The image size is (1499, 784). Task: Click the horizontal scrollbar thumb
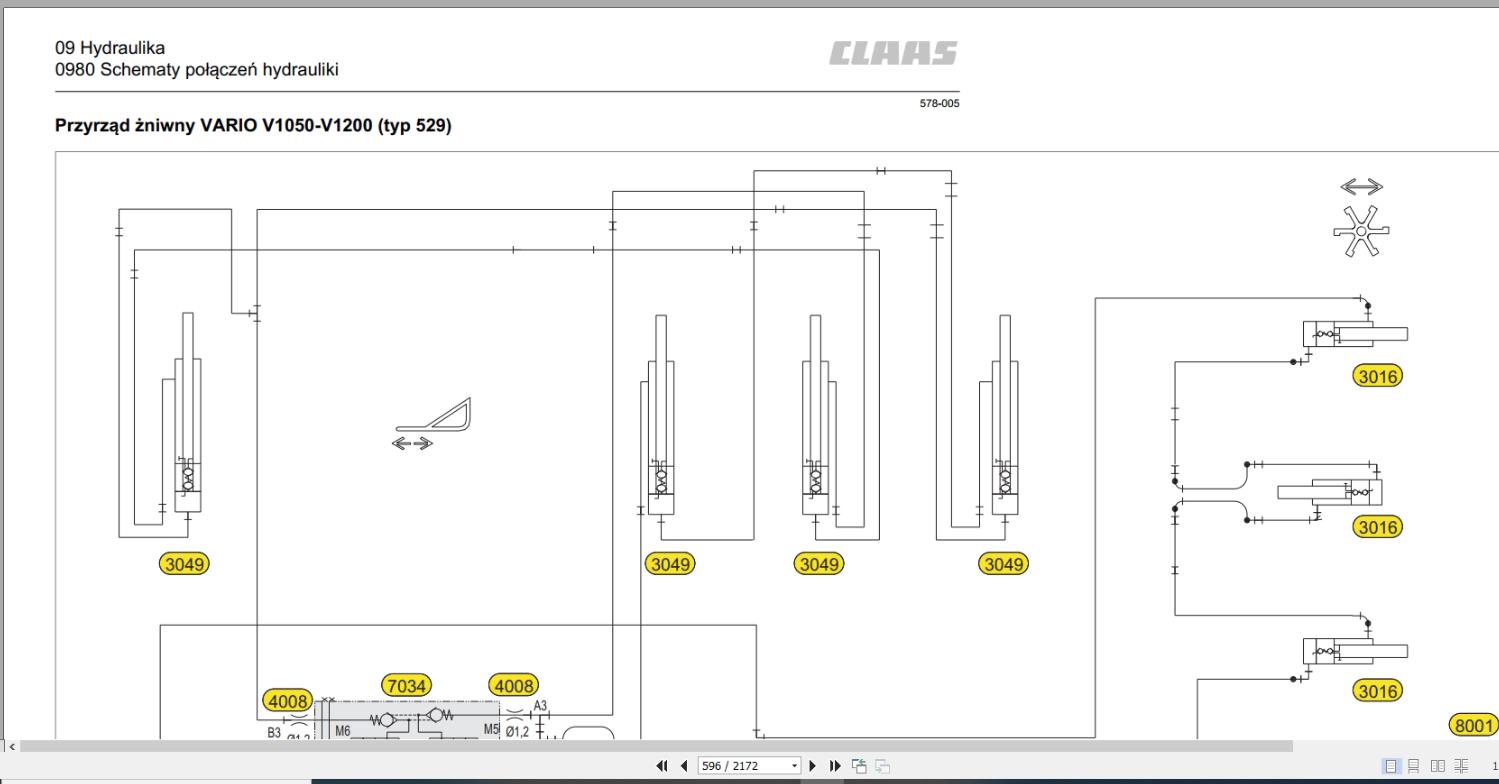tap(656, 746)
